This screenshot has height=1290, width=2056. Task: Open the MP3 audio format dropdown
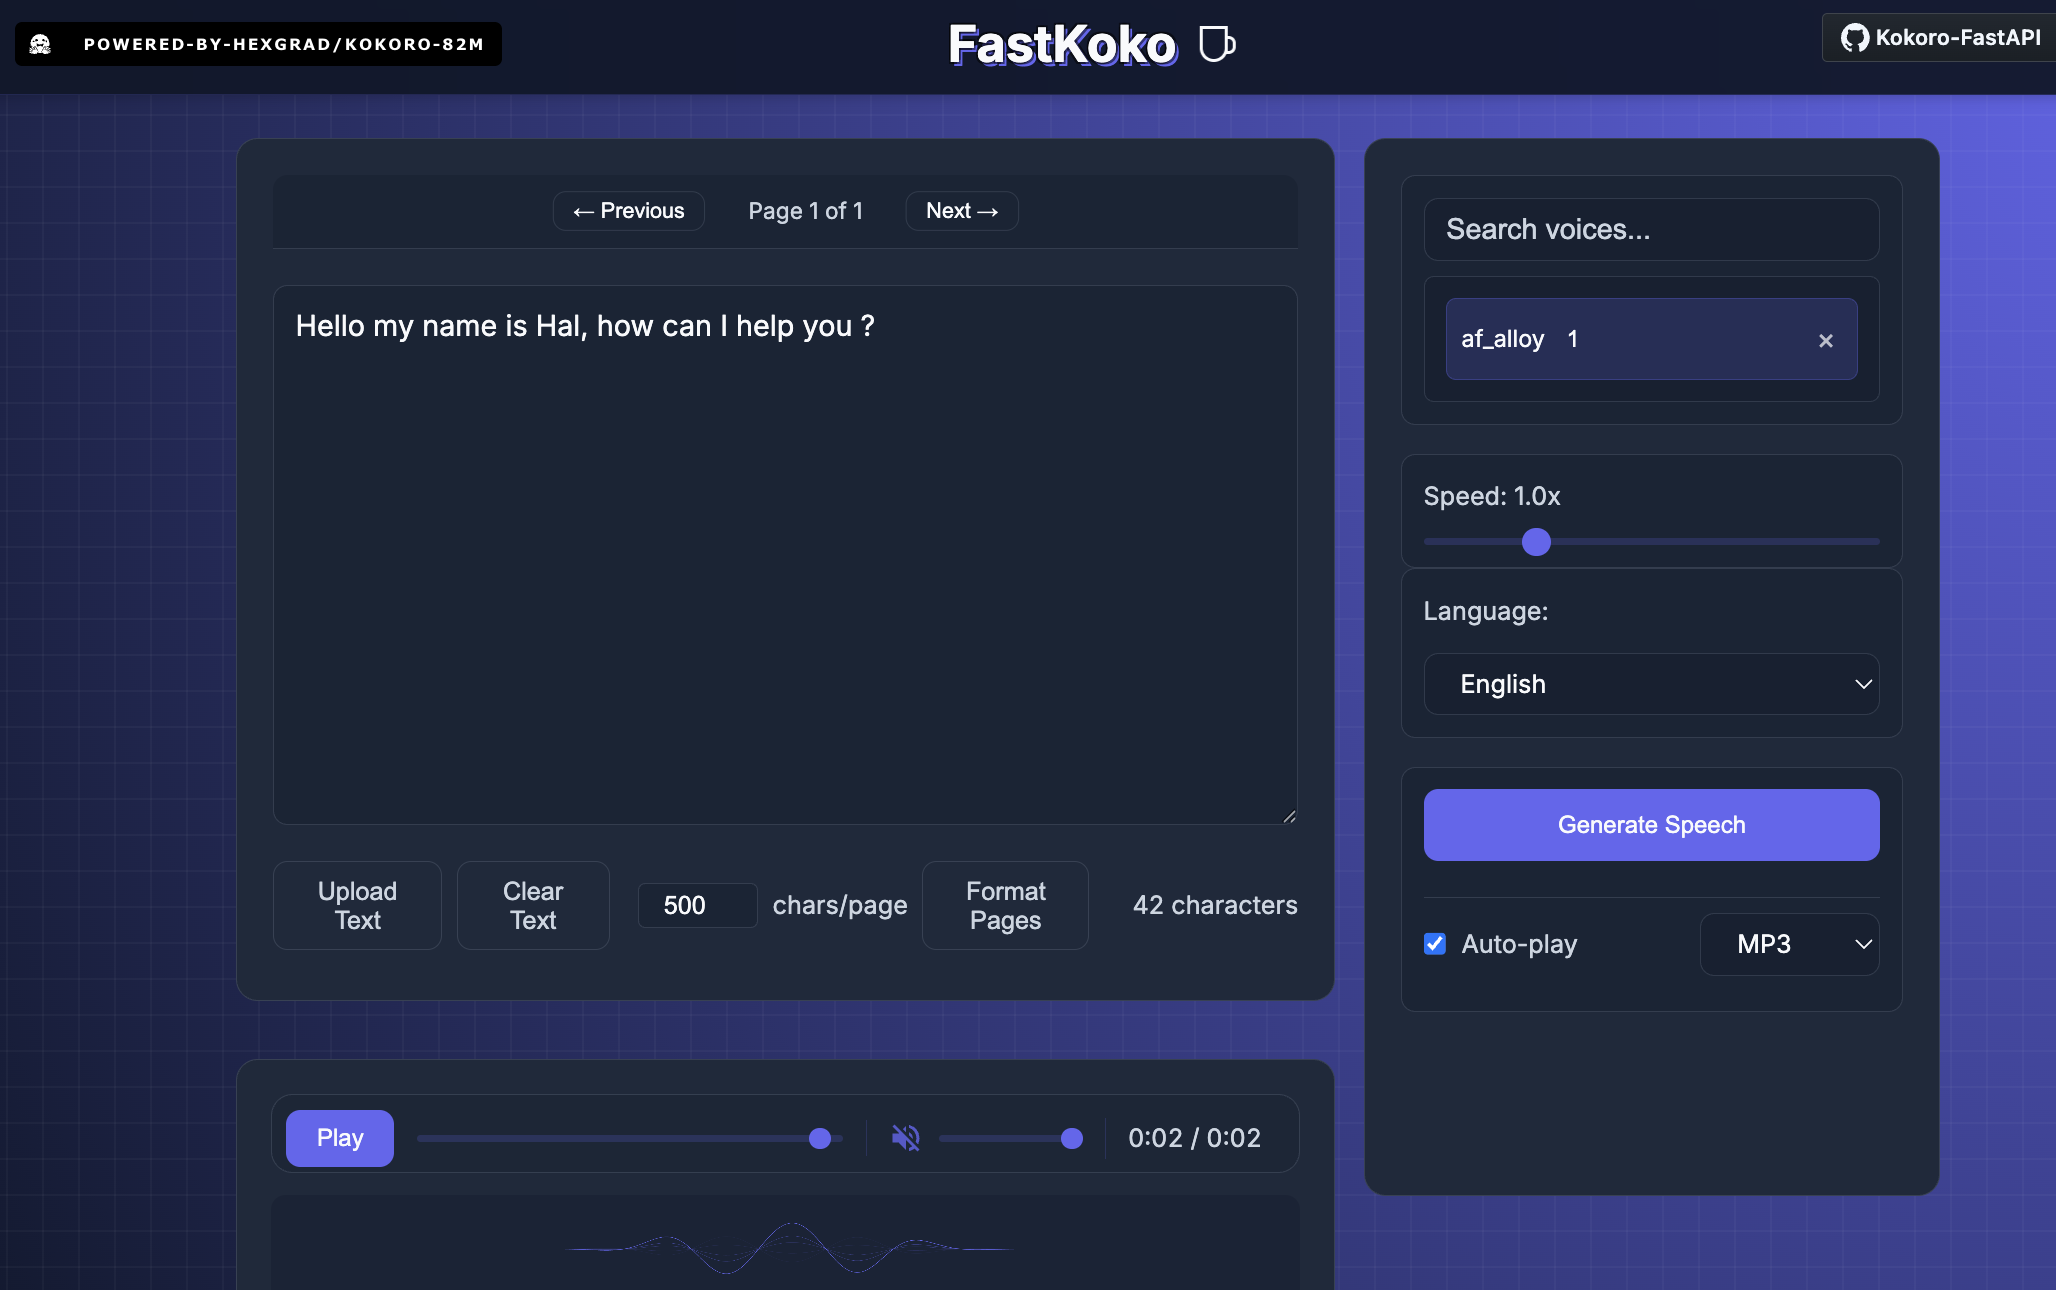1789,944
